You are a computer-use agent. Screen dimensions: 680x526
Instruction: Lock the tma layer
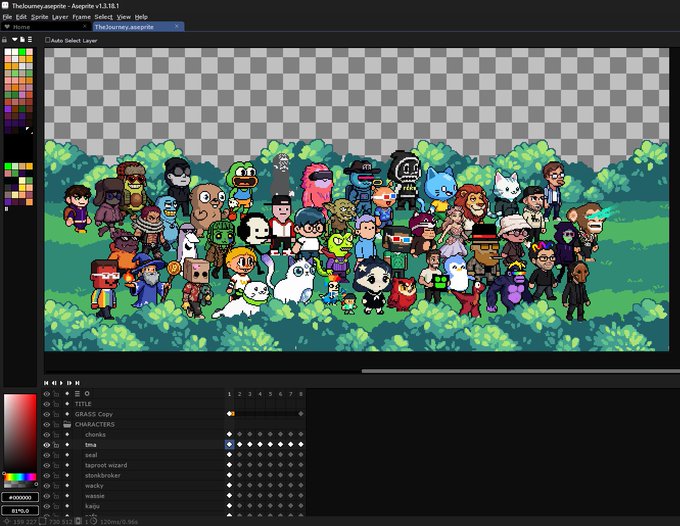(x=56, y=445)
